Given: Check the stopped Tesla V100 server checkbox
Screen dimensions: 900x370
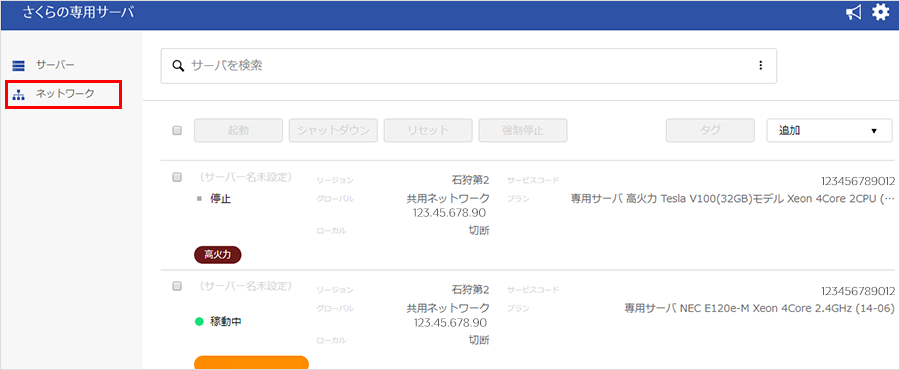Looking at the screenshot, I should click(177, 178).
